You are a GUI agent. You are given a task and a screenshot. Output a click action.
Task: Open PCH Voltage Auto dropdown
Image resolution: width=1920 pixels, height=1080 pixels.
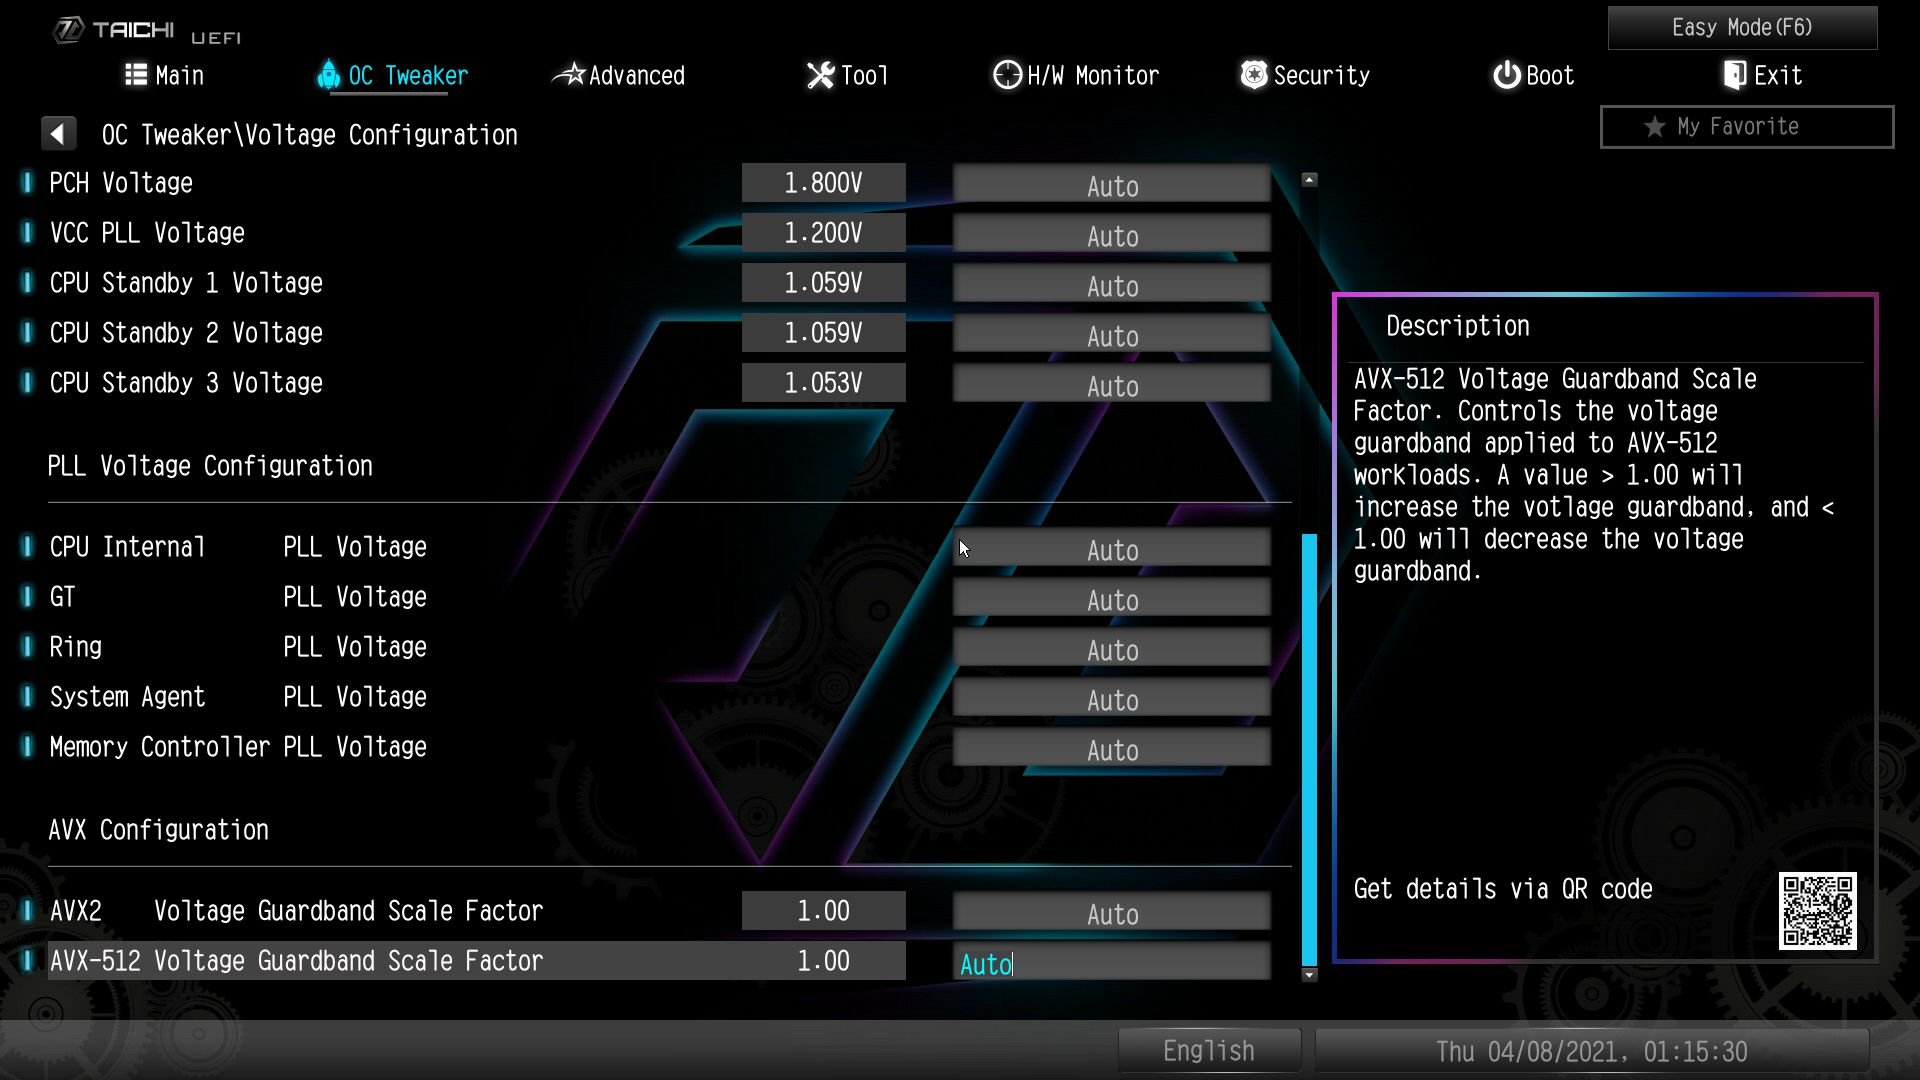coord(1111,185)
